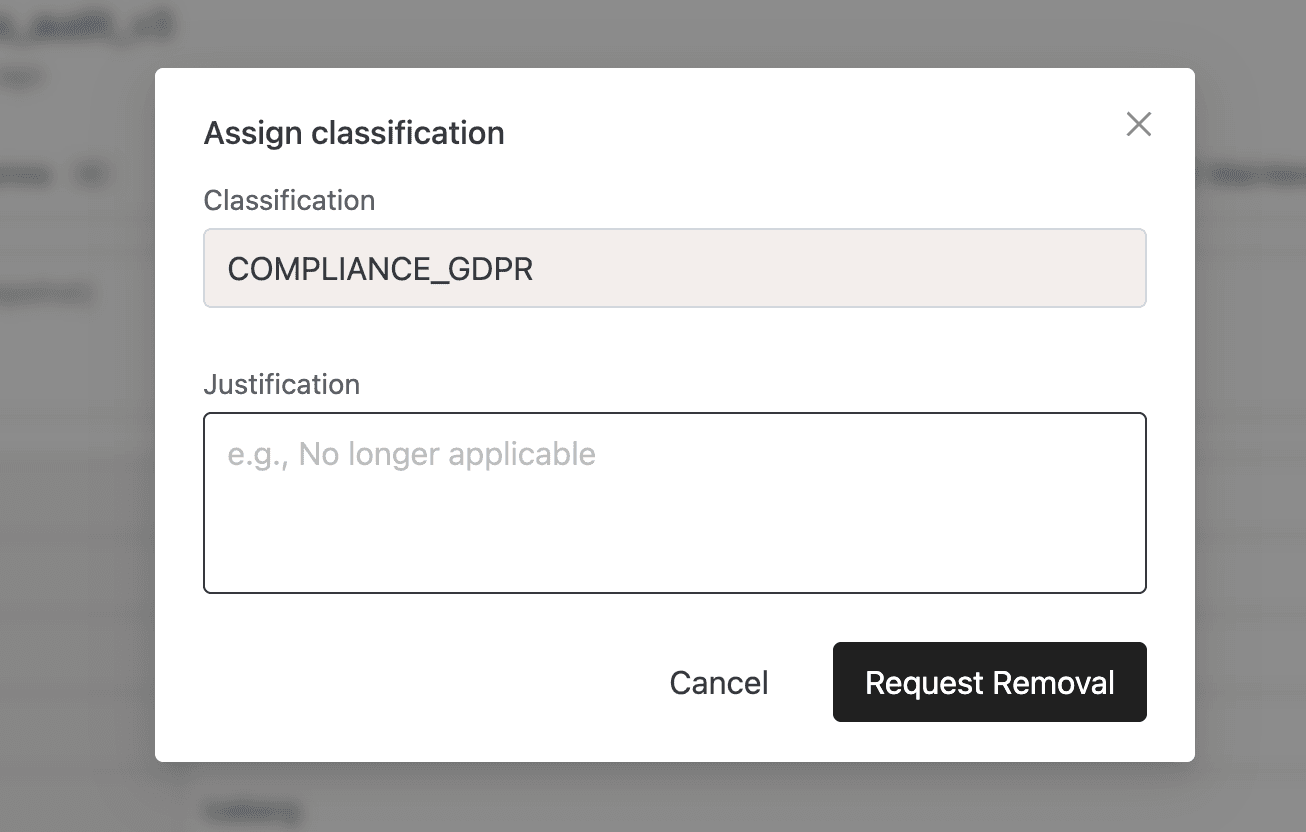Select the 'No longer applicable' placeholder box
Image resolution: width=1306 pixels, height=832 pixels.
[x=674, y=502]
